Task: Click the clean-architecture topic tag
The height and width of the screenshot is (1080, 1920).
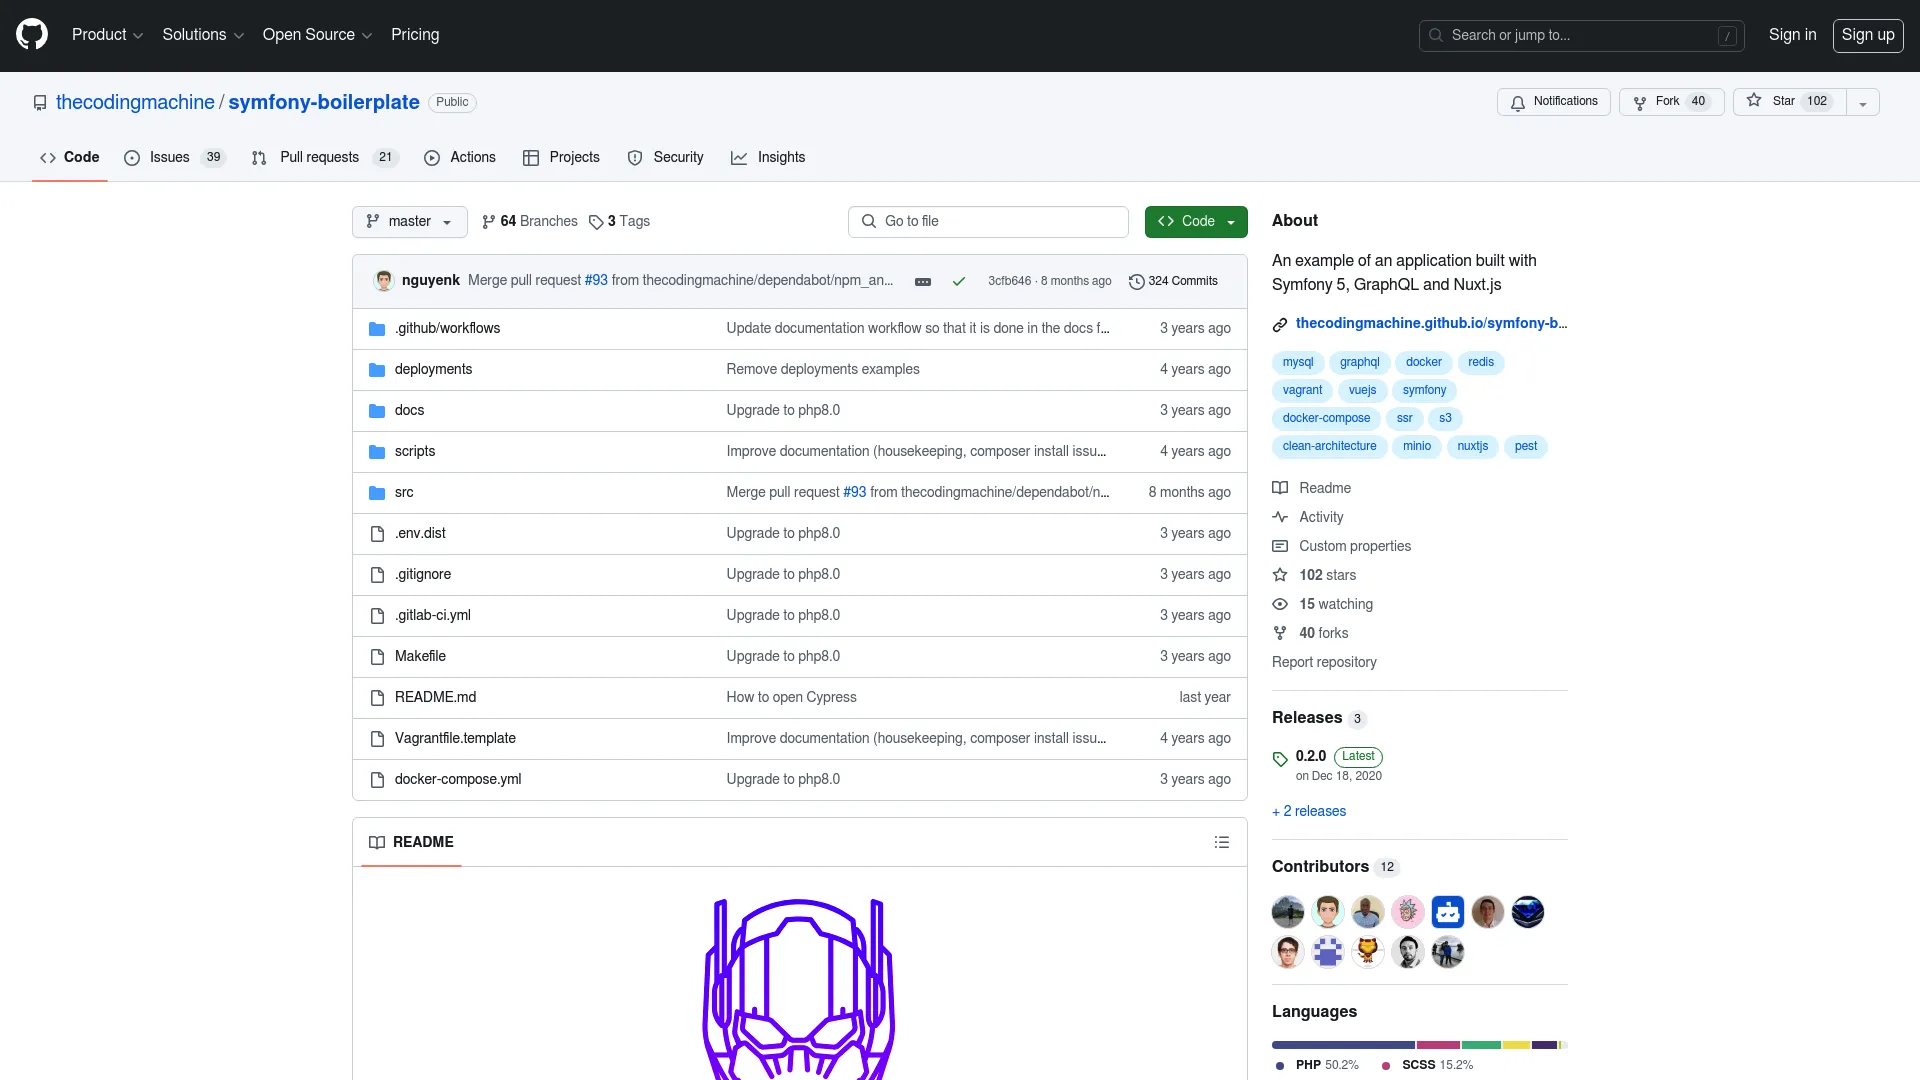Action: 1329,447
